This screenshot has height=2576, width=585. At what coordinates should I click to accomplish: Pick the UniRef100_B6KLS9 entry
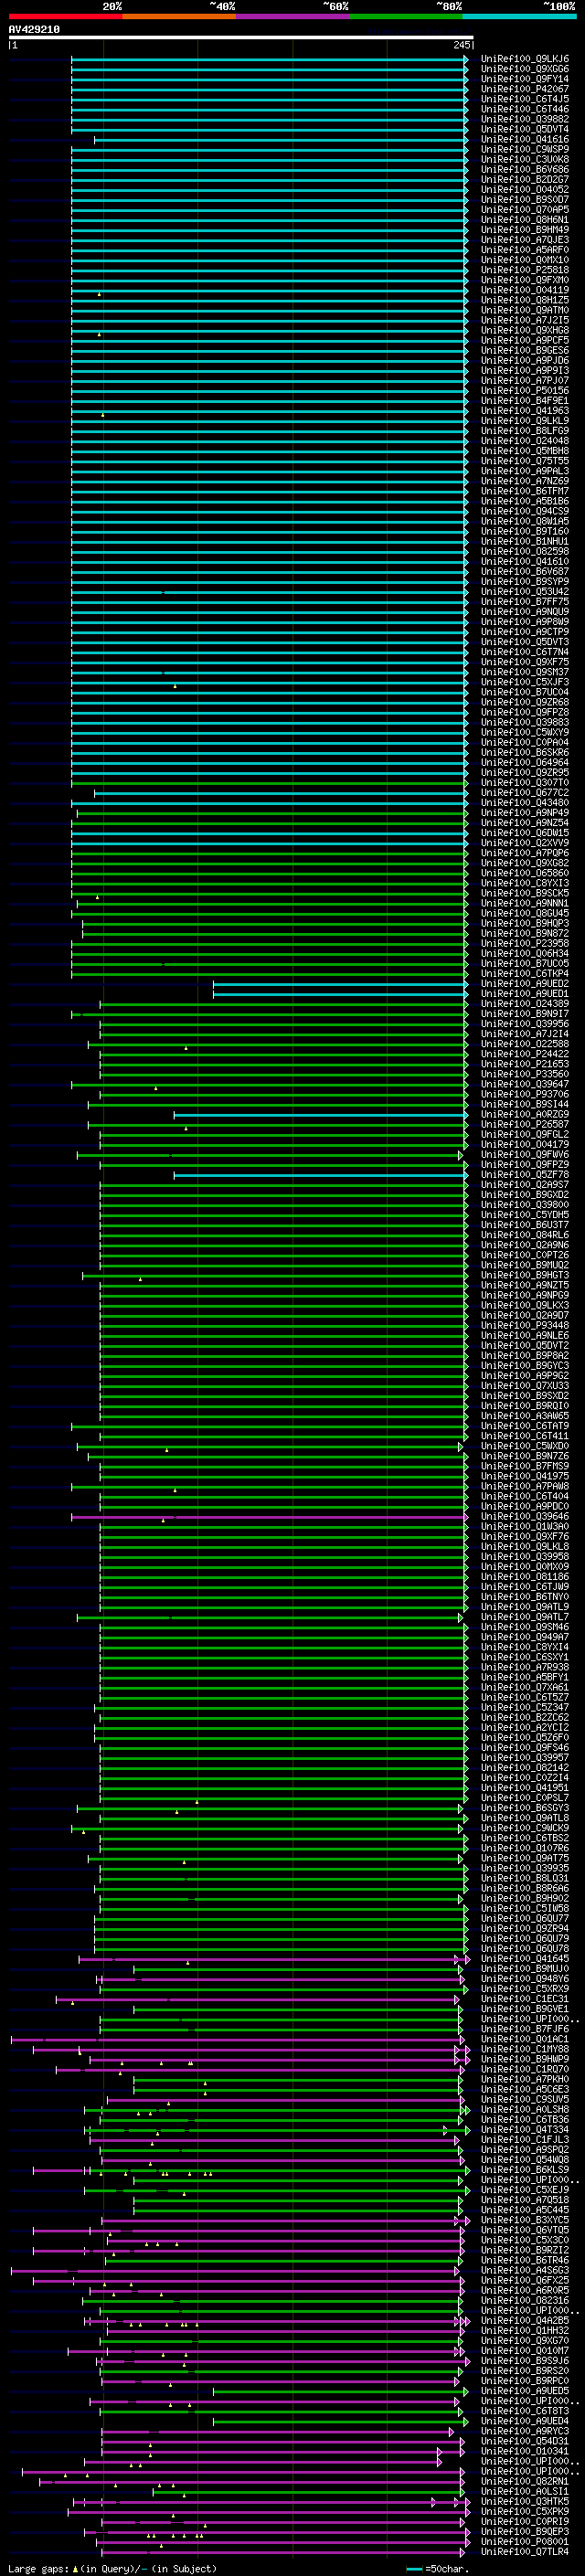pyautogui.click(x=525, y=2170)
